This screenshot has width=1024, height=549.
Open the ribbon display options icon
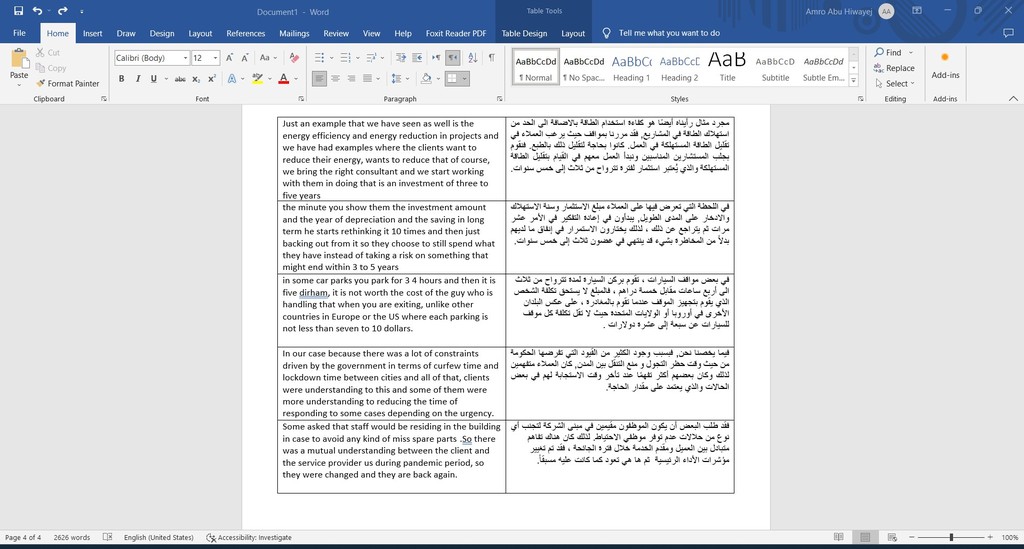point(917,11)
